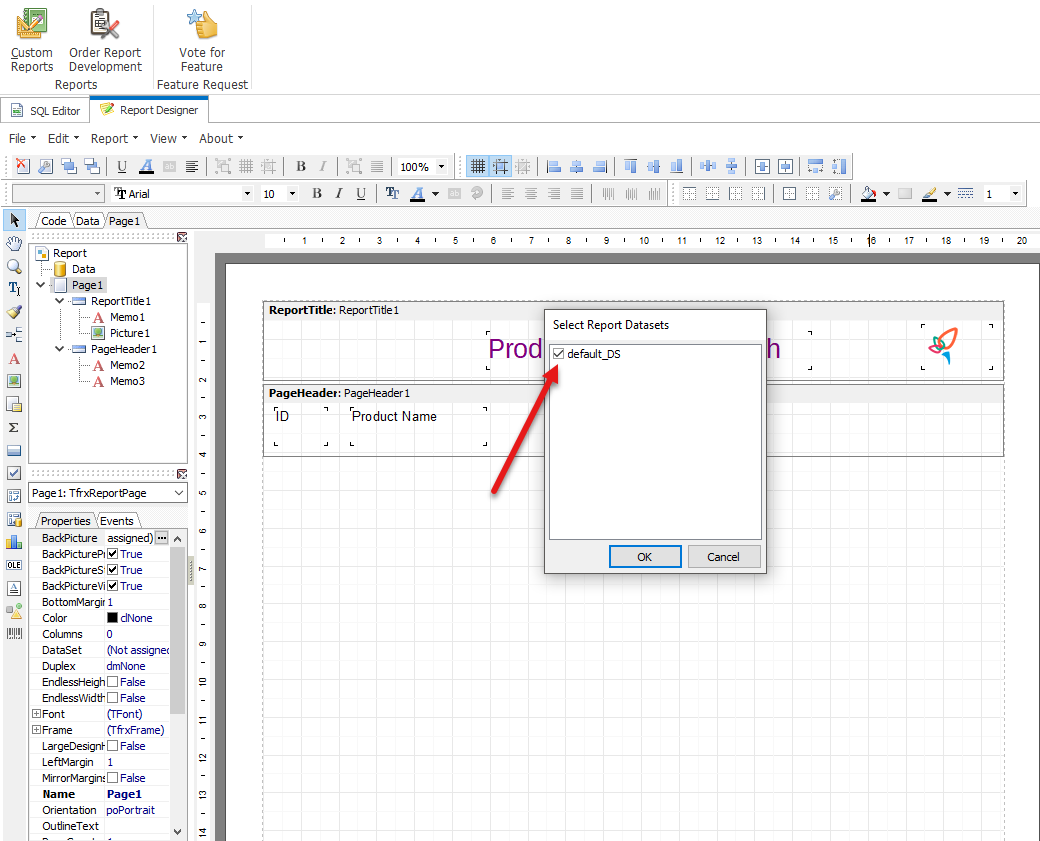
Task: Insert a Picture object from the toolbar
Action: point(14,381)
